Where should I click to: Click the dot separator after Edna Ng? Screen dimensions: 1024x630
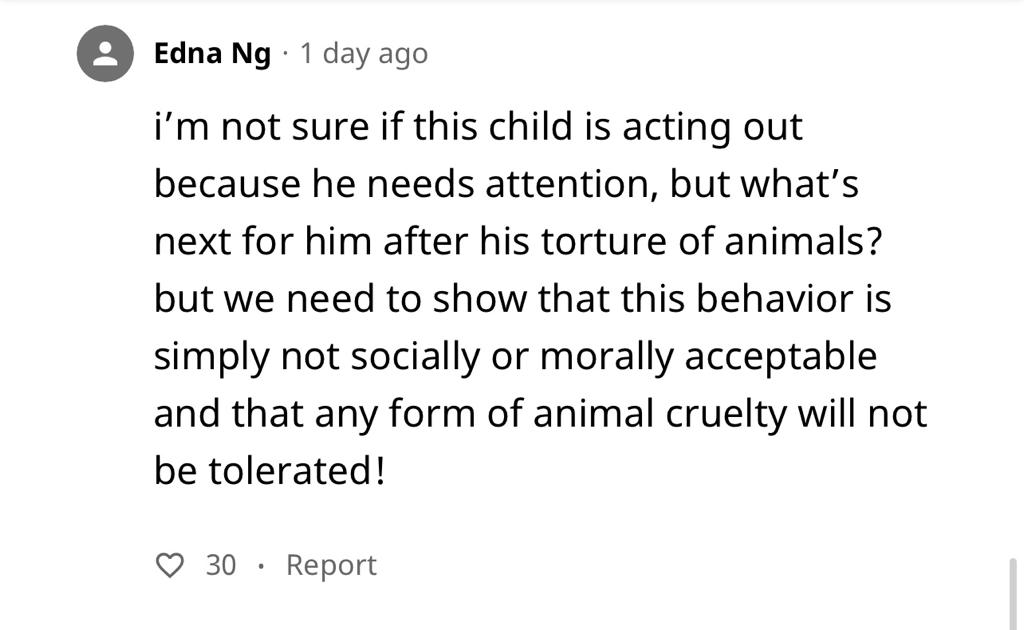(x=285, y=54)
